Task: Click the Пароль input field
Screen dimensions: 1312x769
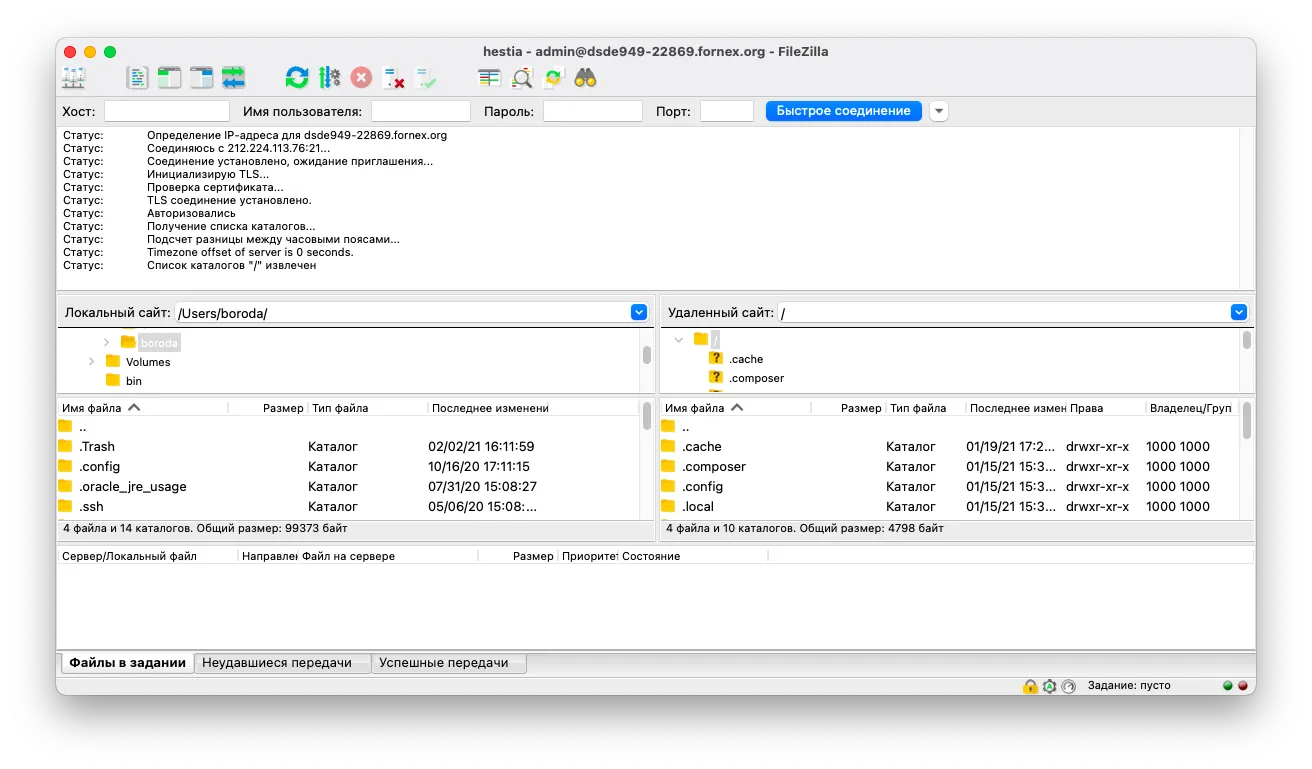Action: point(593,111)
